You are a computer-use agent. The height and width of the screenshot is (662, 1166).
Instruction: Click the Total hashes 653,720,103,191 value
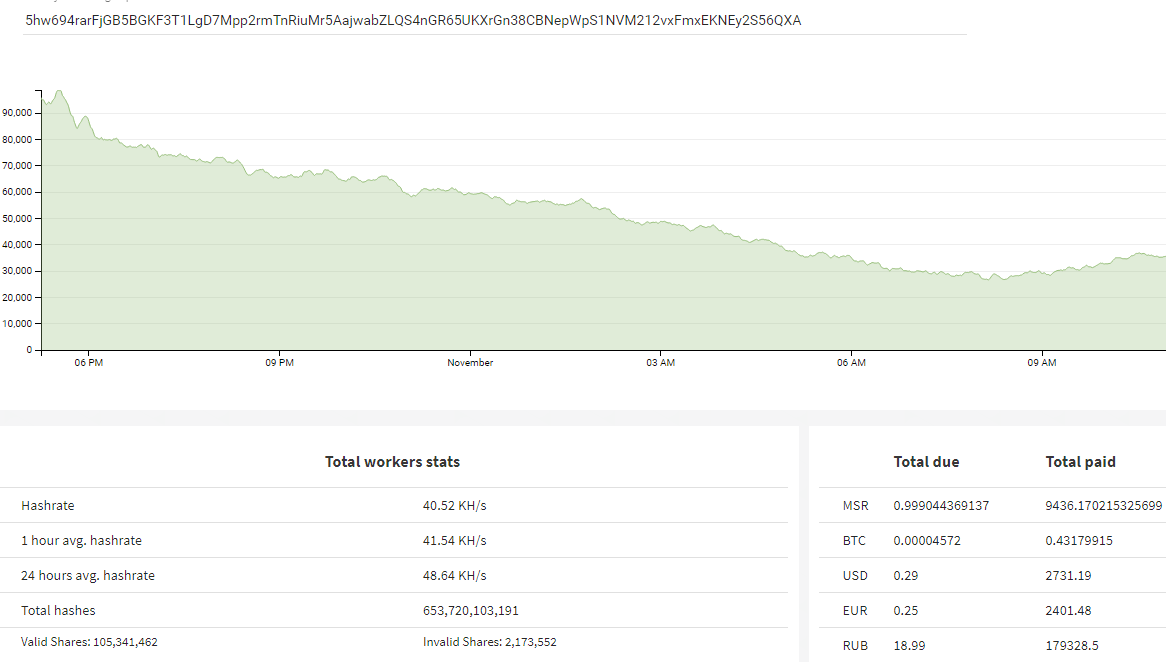click(471, 611)
